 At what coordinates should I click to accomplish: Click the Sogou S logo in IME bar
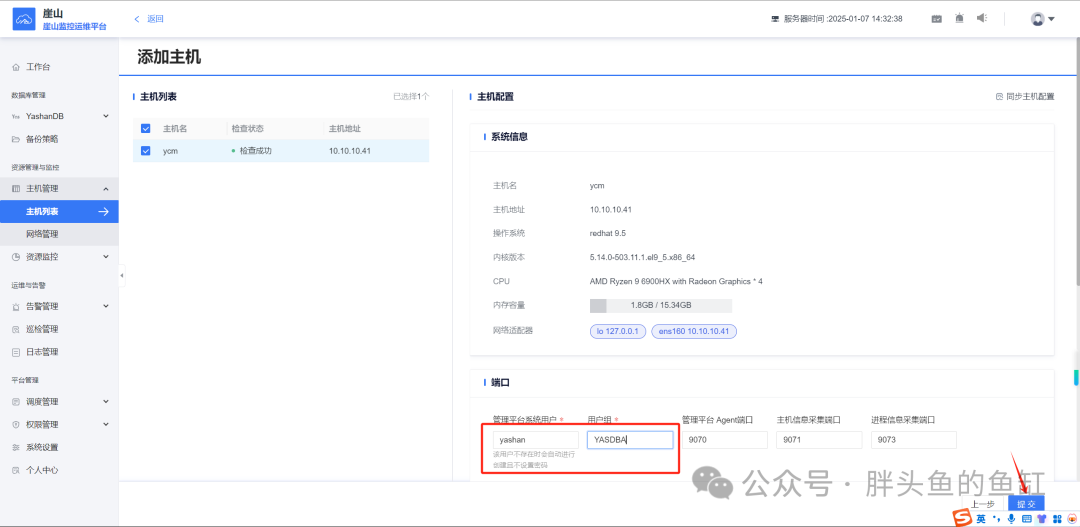coord(962,517)
